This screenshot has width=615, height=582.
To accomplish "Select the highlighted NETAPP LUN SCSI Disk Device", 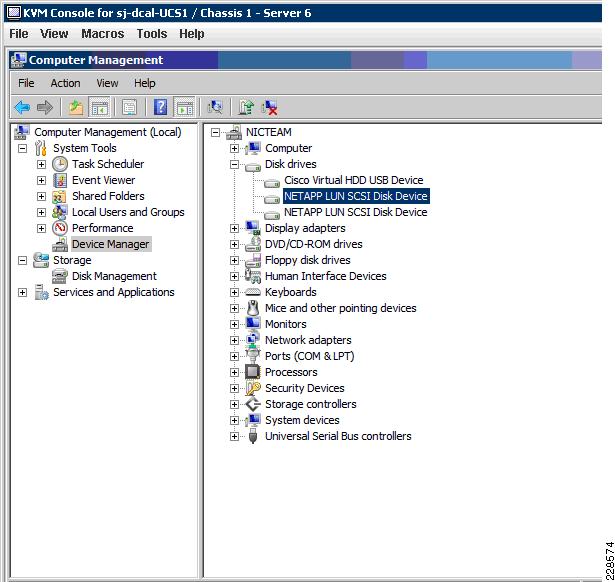I will 356,196.
